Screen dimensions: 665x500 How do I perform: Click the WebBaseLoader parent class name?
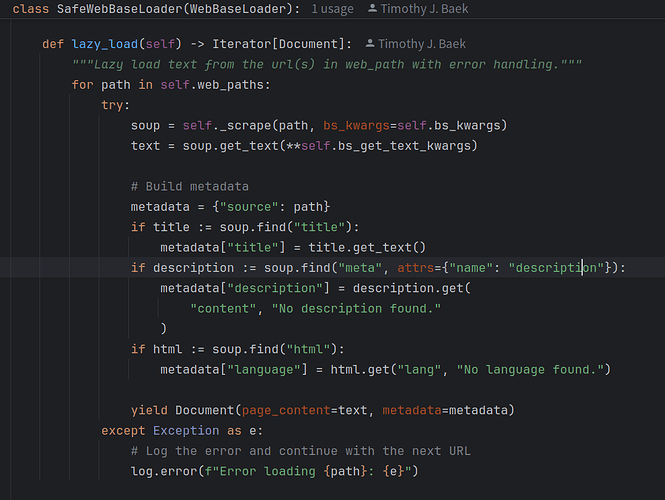coord(238,9)
